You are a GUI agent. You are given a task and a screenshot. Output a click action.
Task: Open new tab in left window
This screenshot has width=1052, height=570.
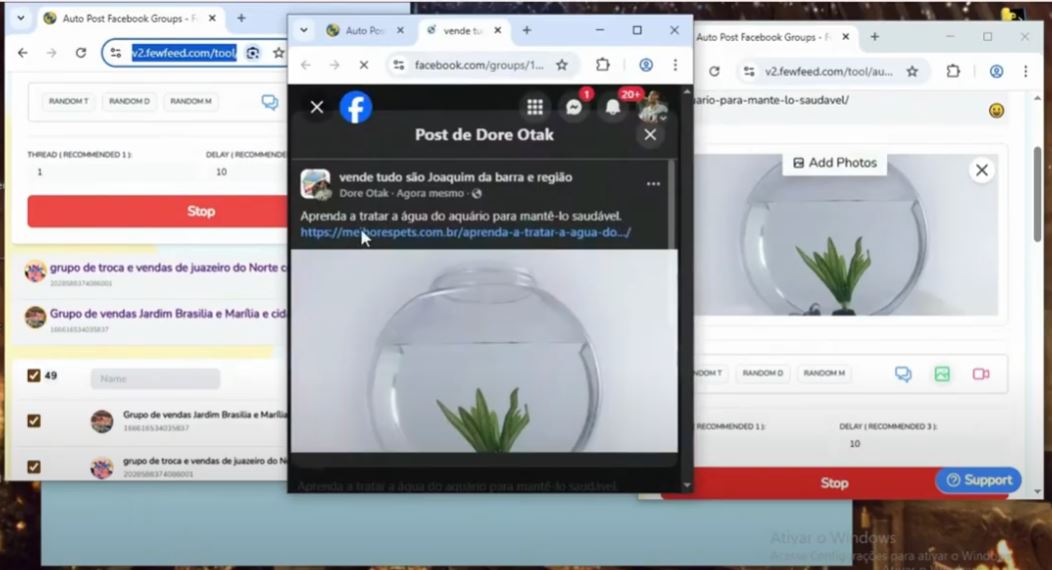click(241, 18)
